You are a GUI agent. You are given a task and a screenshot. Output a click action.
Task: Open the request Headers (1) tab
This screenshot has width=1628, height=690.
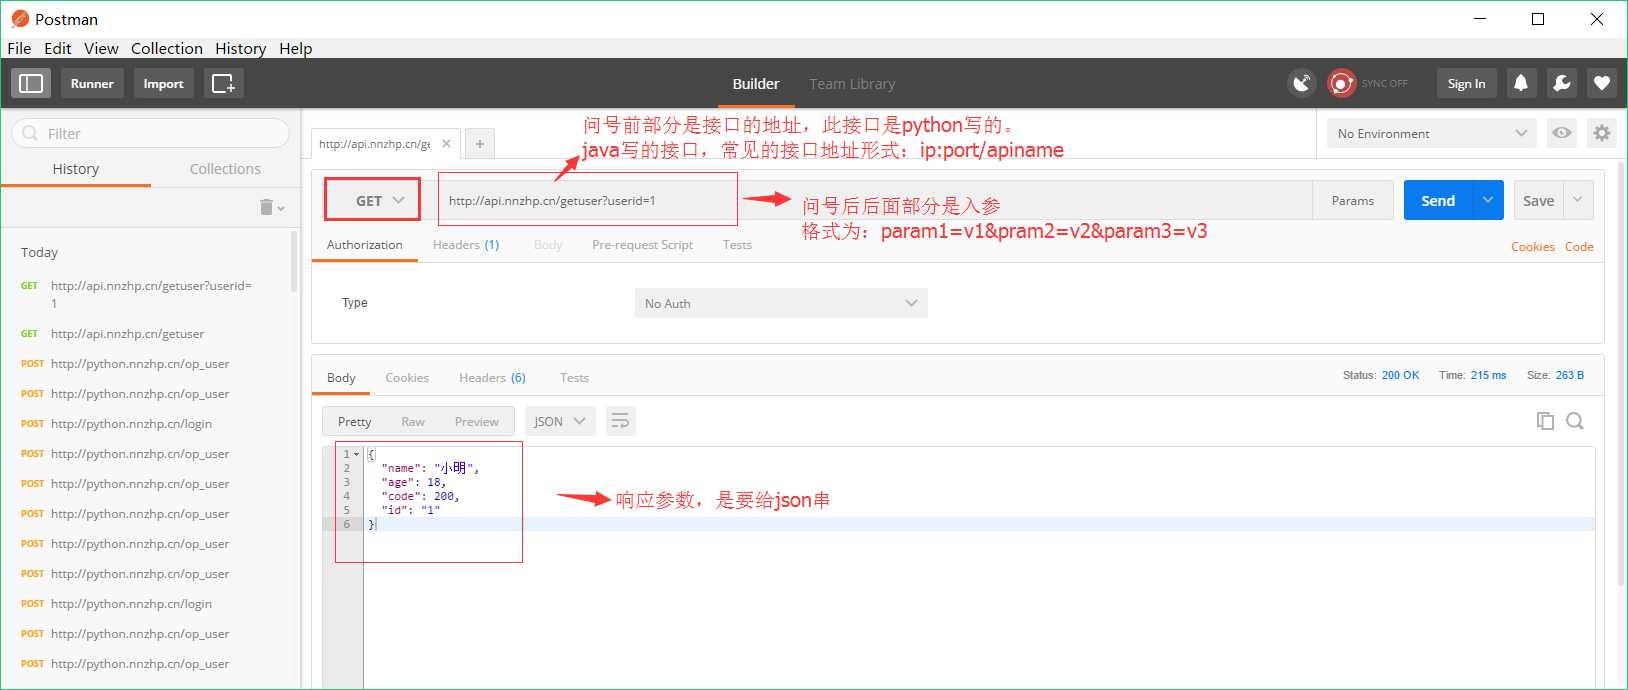466,245
